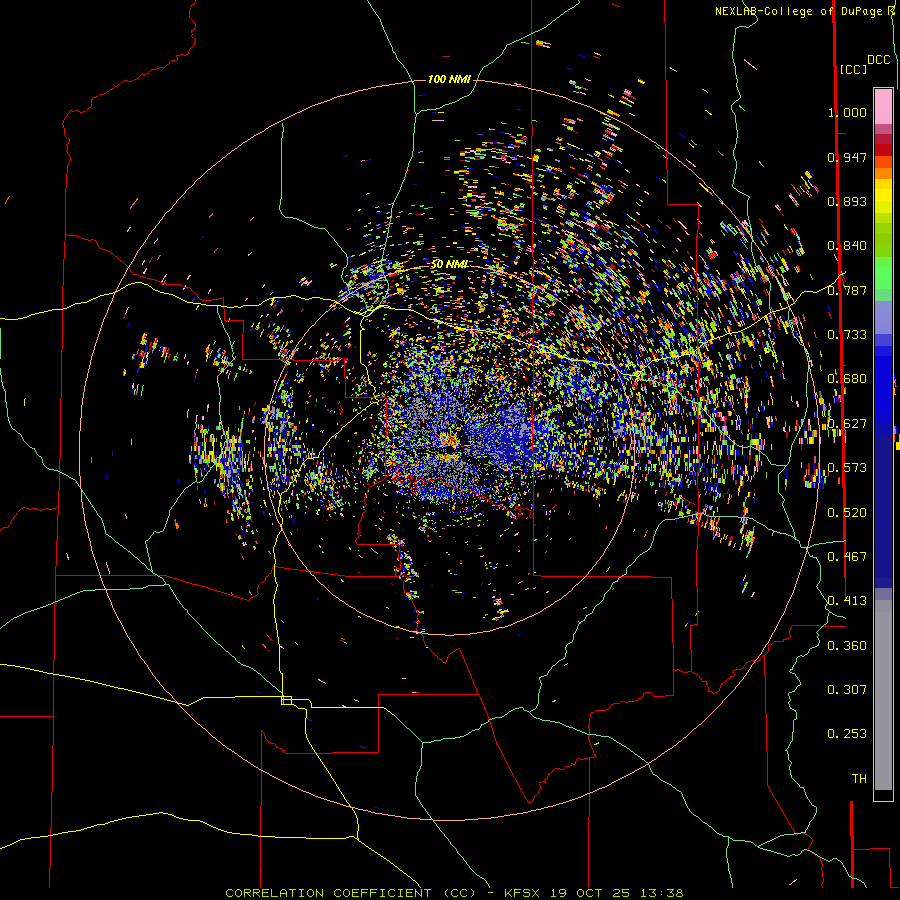Click the 0.627 legend value
This screenshot has height=900, width=900.
pyautogui.click(x=847, y=424)
